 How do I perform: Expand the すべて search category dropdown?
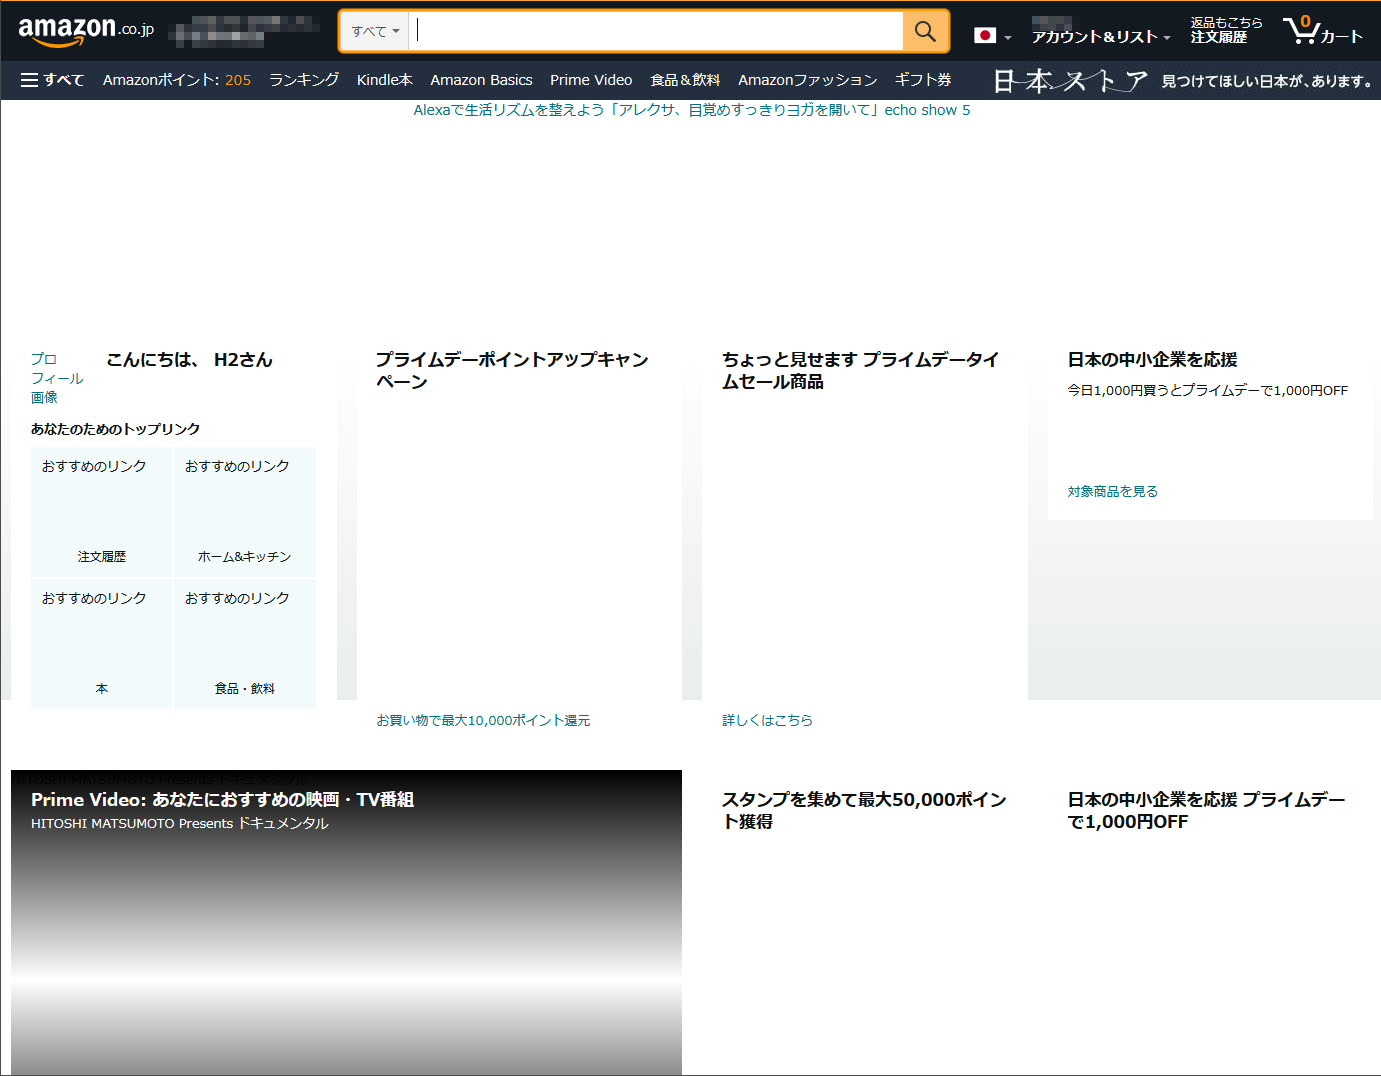point(375,31)
